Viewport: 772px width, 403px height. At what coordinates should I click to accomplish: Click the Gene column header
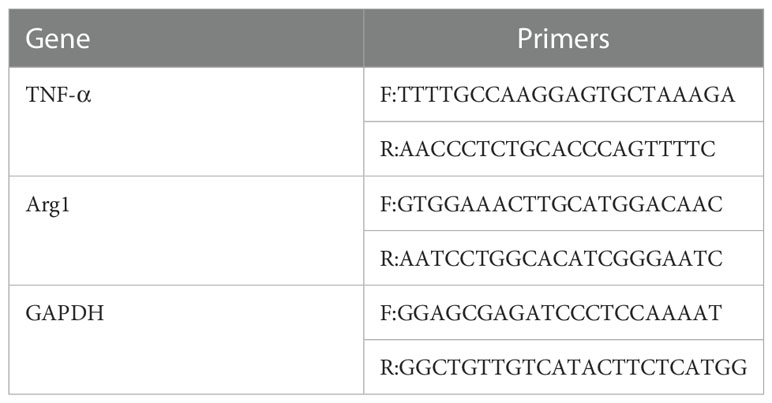(186, 38)
